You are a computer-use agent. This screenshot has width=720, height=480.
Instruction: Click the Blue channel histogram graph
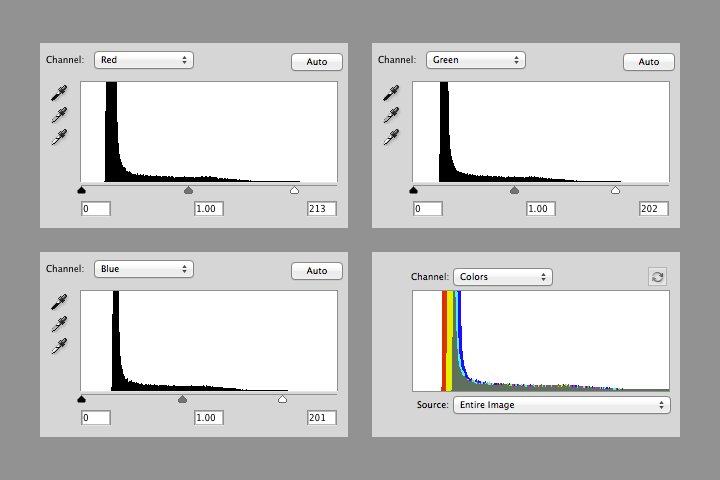pyautogui.click(x=209, y=341)
